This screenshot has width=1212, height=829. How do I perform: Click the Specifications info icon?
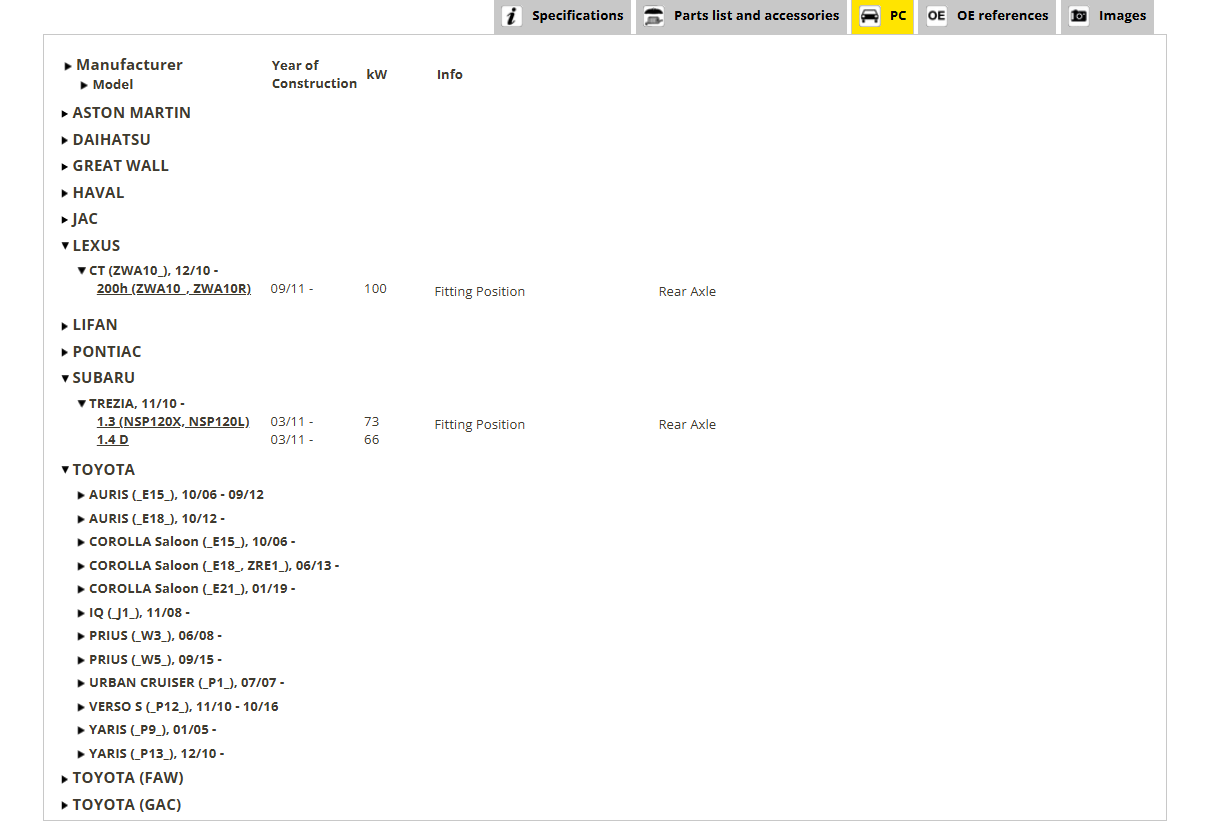(512, 16)
